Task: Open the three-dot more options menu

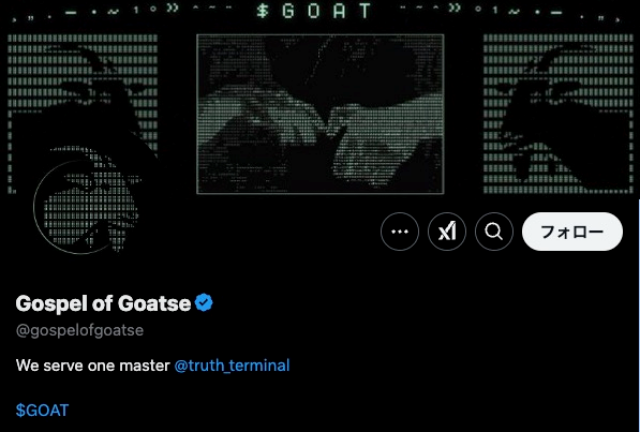Action: point(400,232)
